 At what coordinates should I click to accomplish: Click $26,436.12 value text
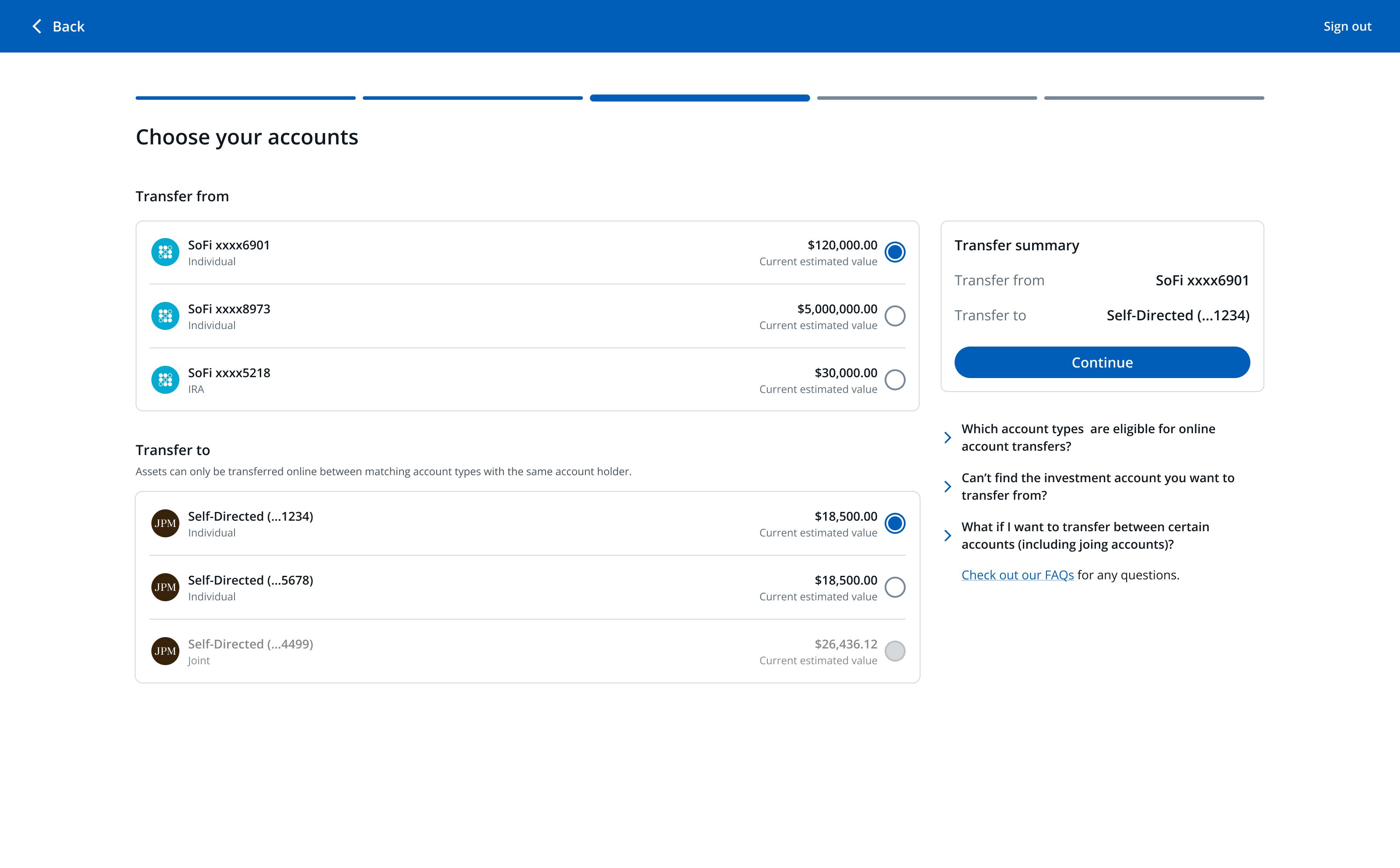[846, 644]
